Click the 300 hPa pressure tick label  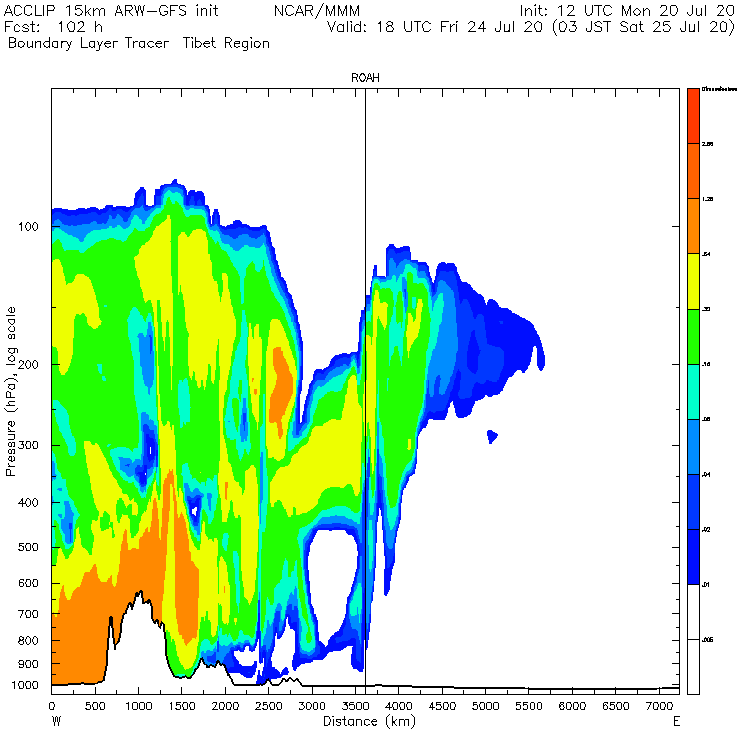click(28, 445)
